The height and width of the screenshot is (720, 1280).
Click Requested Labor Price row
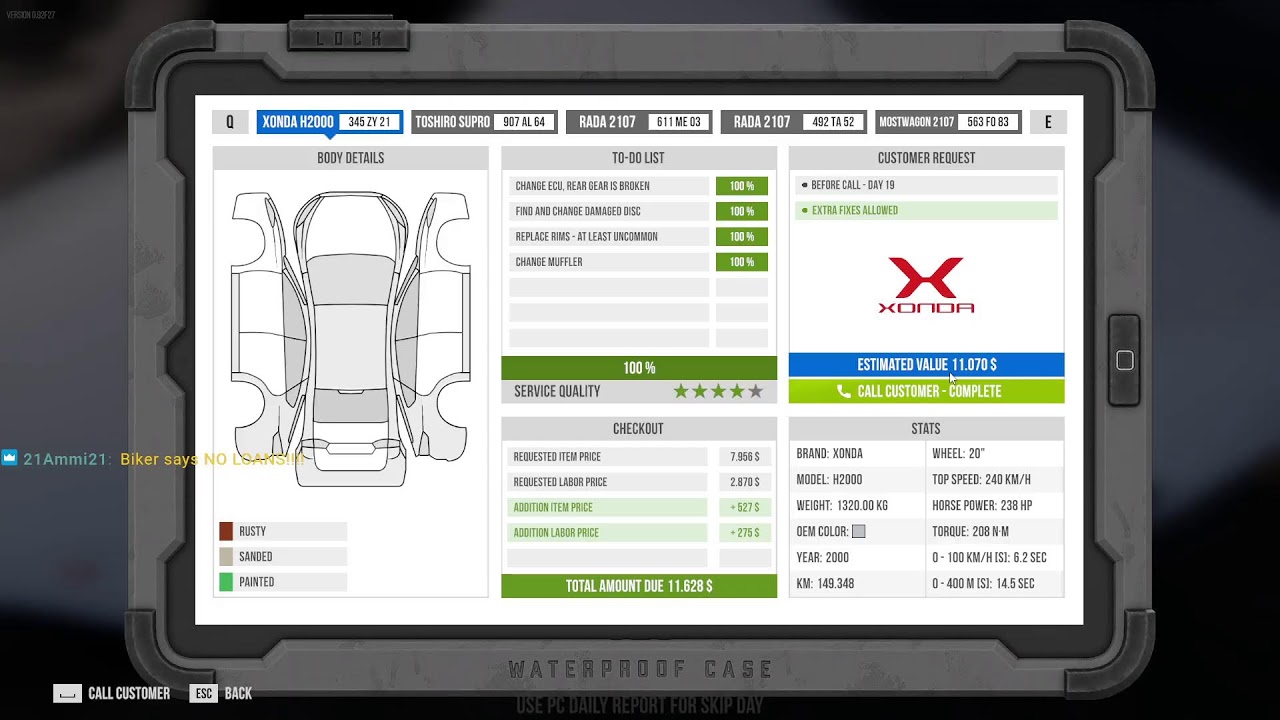639,482
